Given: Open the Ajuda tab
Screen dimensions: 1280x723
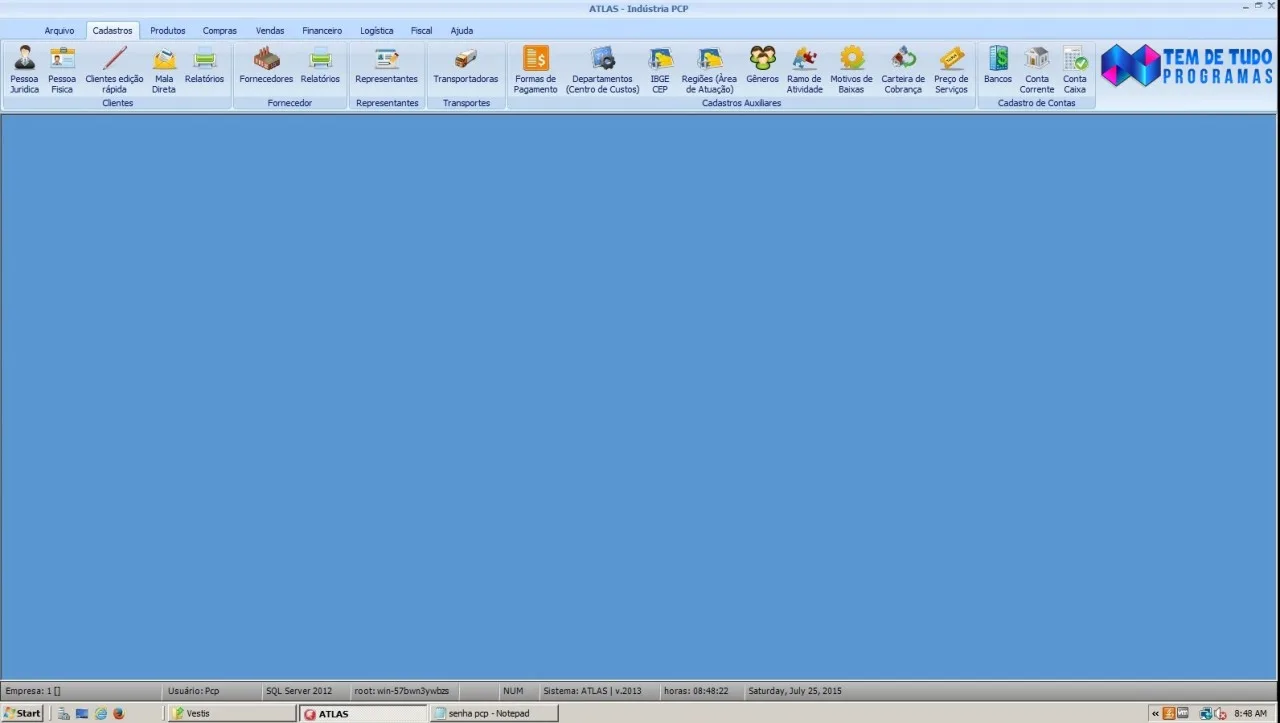Looking at the screenshot, I should (462, 31).
